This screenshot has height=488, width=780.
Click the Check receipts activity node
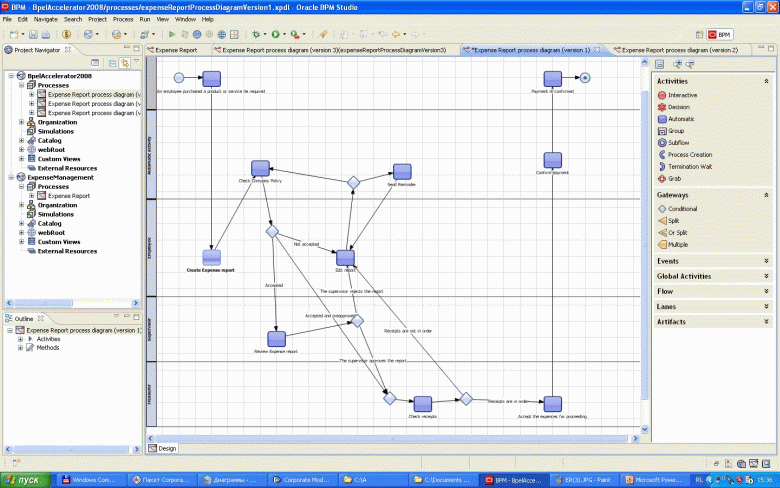point(422,403)
